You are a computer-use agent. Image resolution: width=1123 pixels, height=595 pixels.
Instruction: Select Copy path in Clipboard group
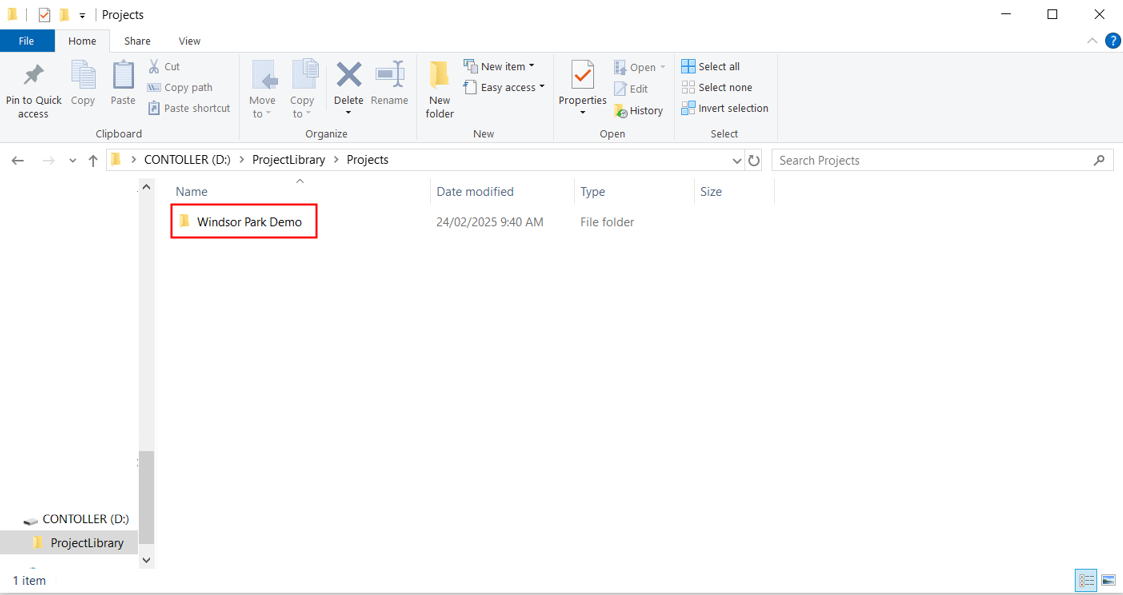pyautogui.click(x=180, y=87)
